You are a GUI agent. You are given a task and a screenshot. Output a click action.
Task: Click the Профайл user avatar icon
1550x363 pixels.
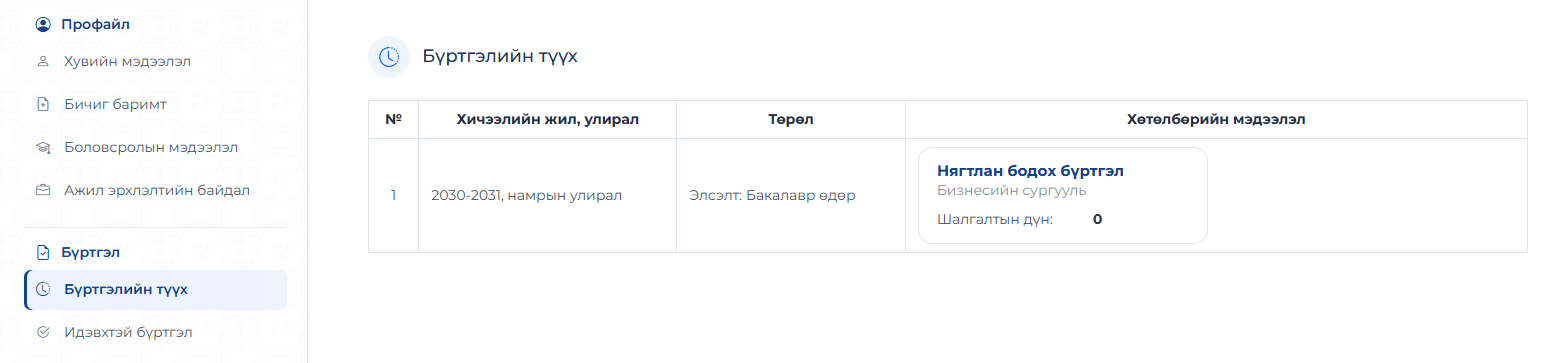[42, 24]
